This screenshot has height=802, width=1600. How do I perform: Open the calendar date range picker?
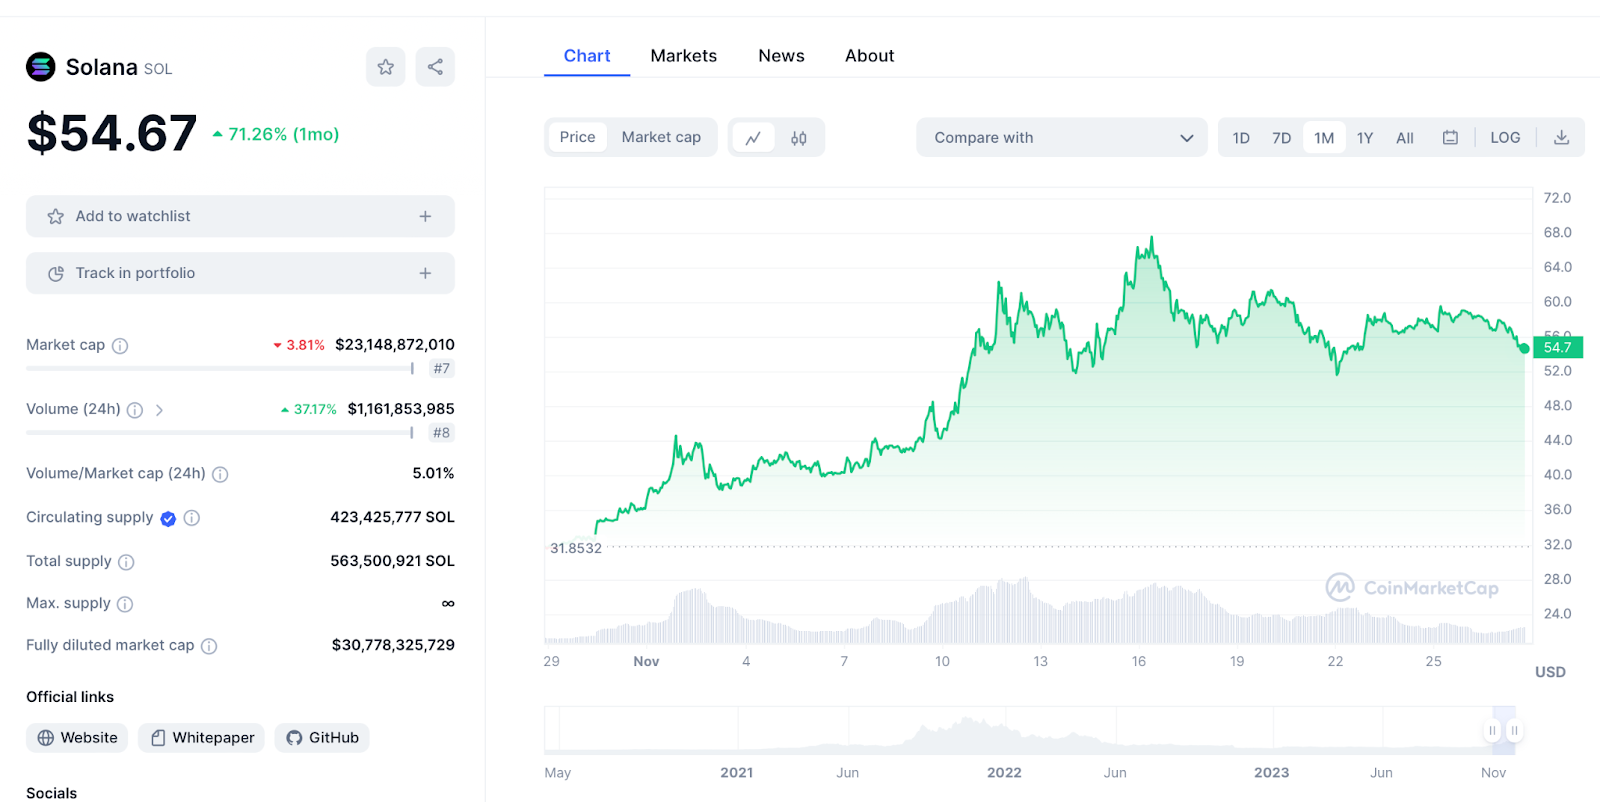tap(1450, 138)
